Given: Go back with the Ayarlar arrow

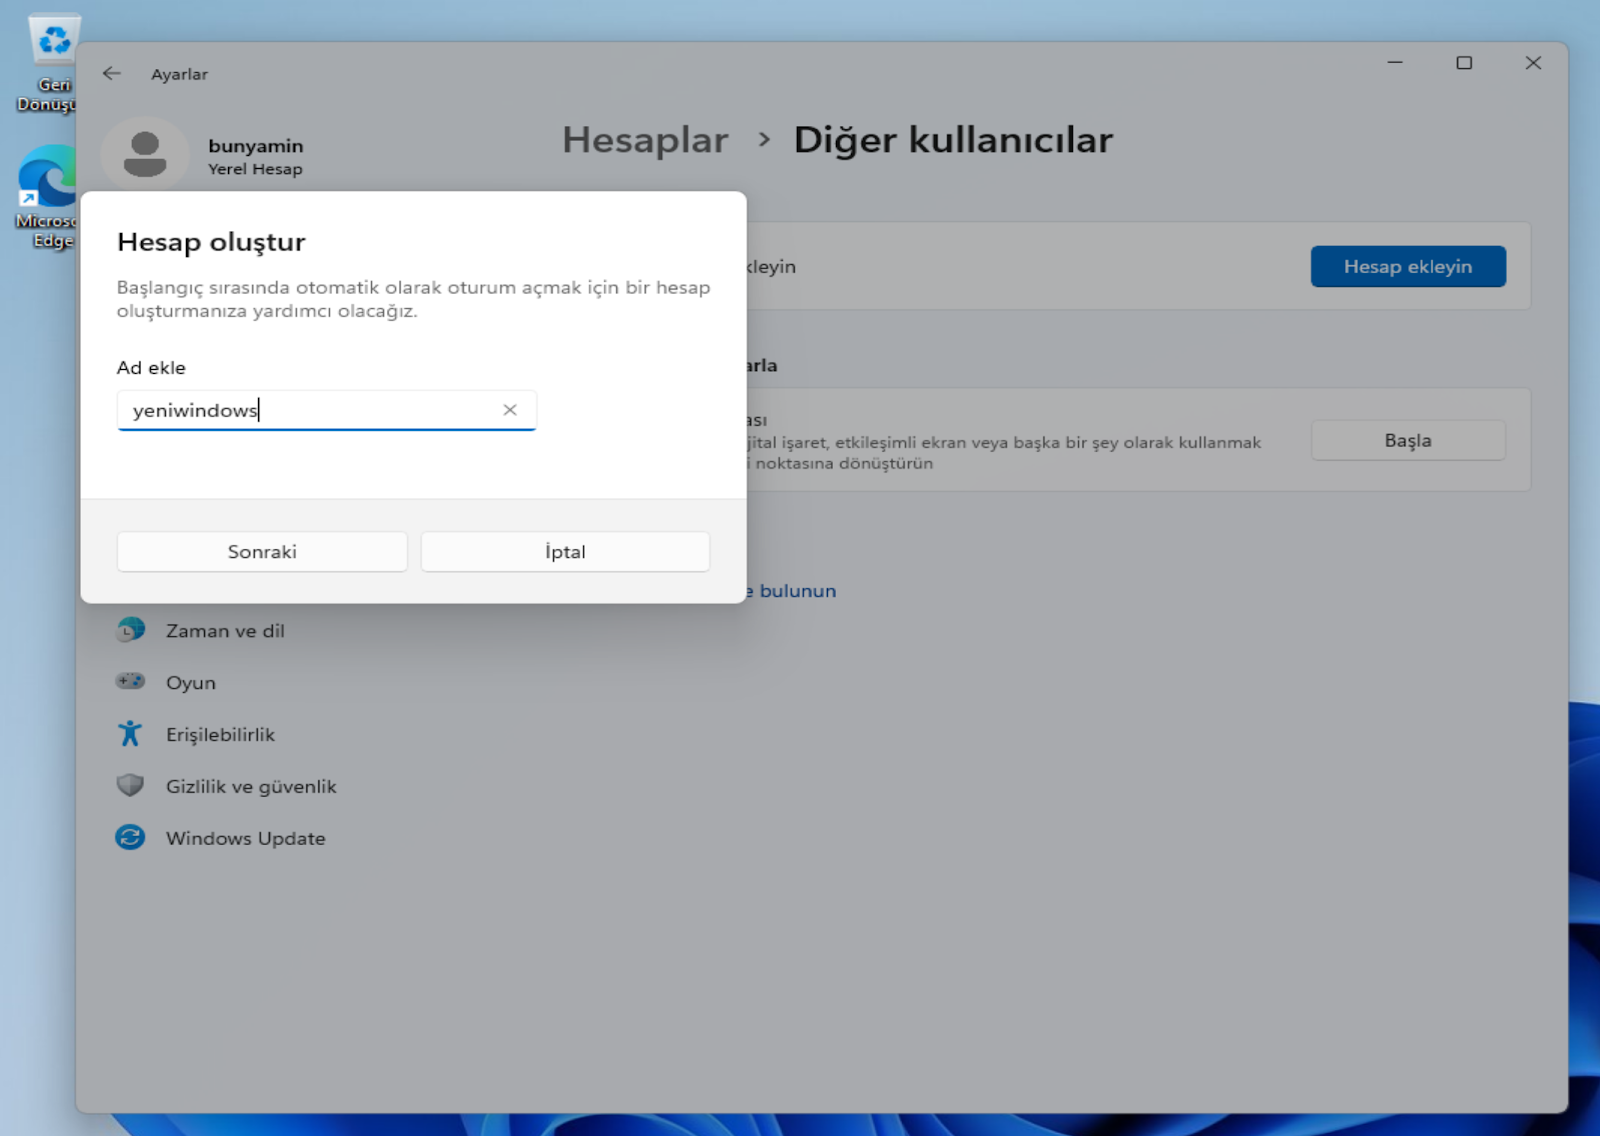Looking at the screenshot, I should (x=112, y=74).
